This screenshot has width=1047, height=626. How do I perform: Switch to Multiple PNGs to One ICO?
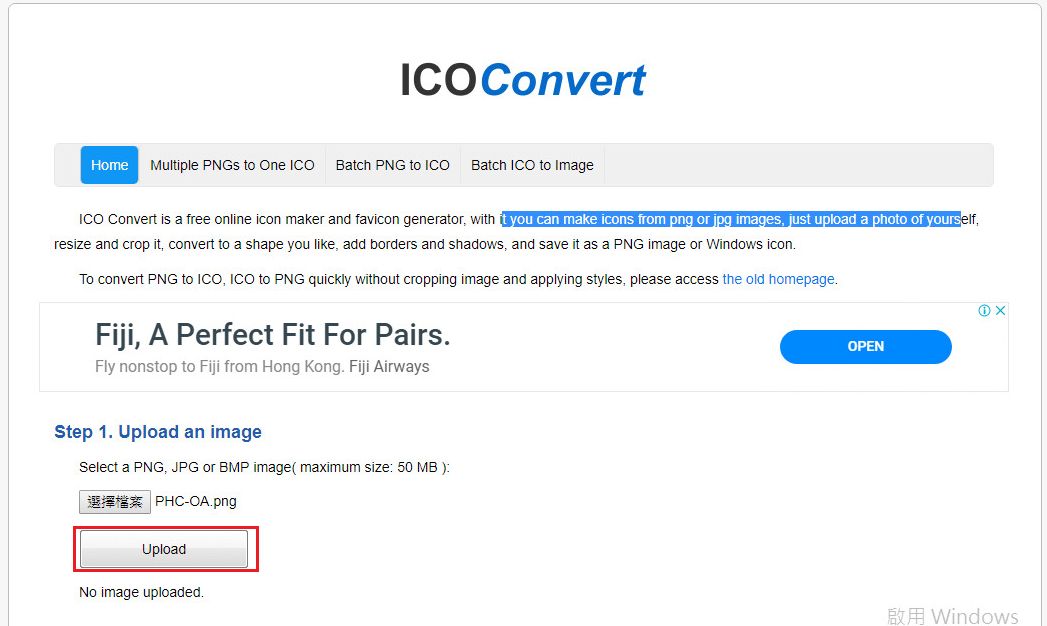point(232,165)
